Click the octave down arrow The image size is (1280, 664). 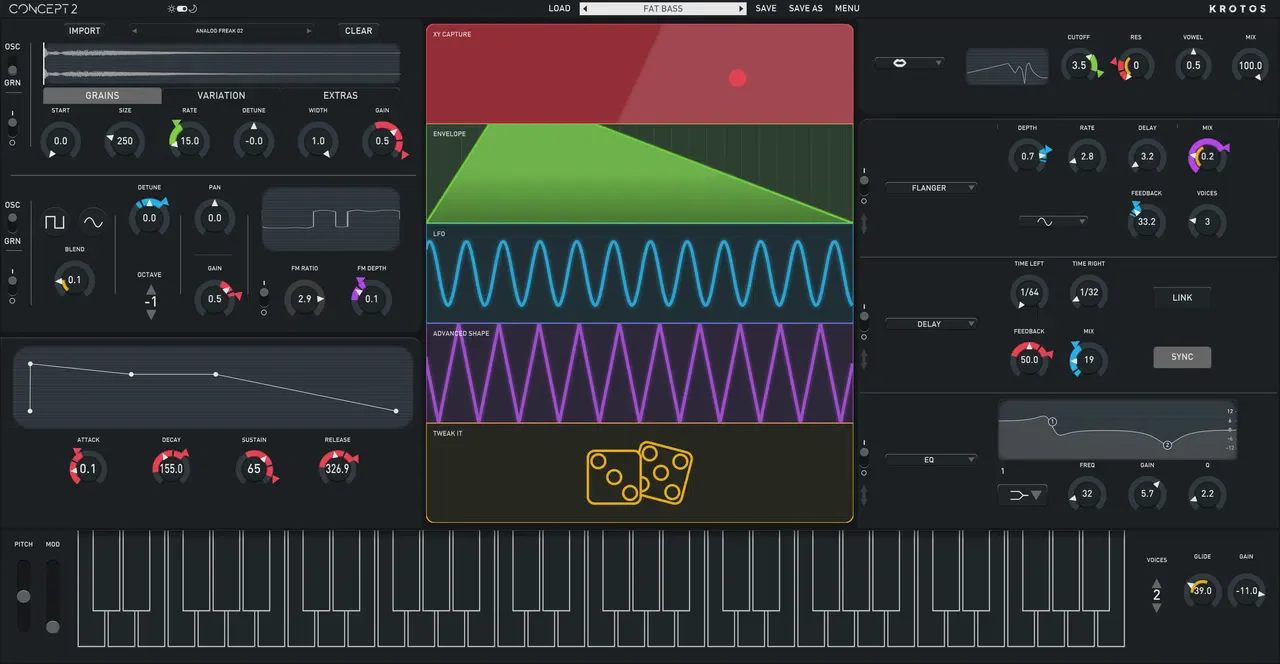pyautogui.click(x=151, y=314)
